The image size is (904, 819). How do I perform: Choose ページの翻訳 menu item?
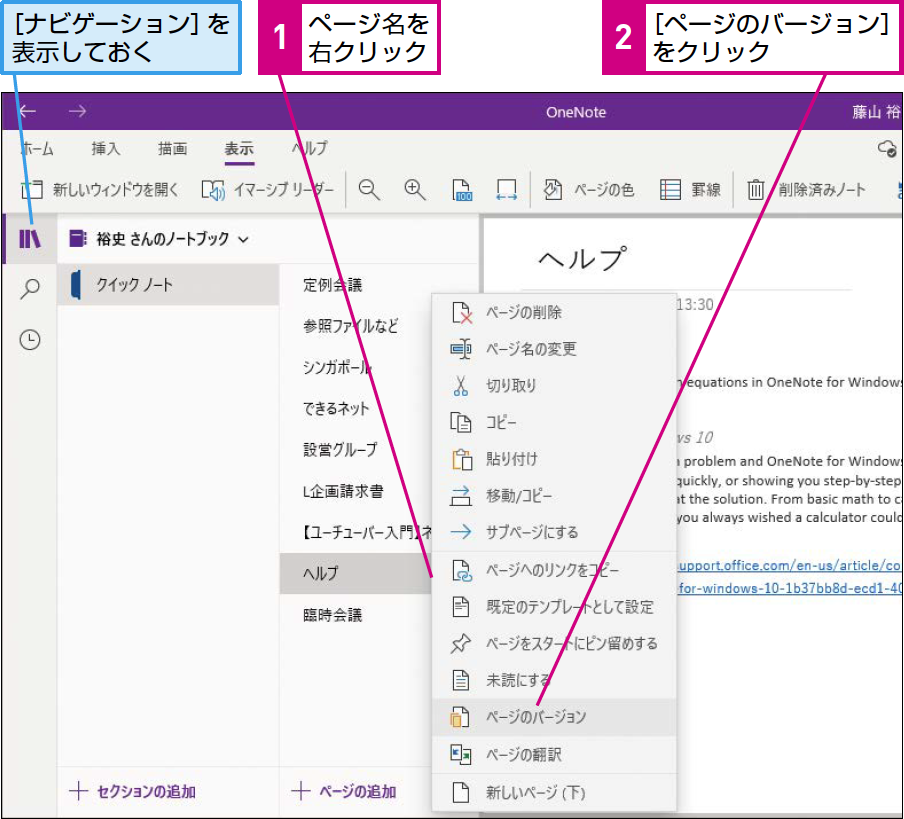coord(554,754)
